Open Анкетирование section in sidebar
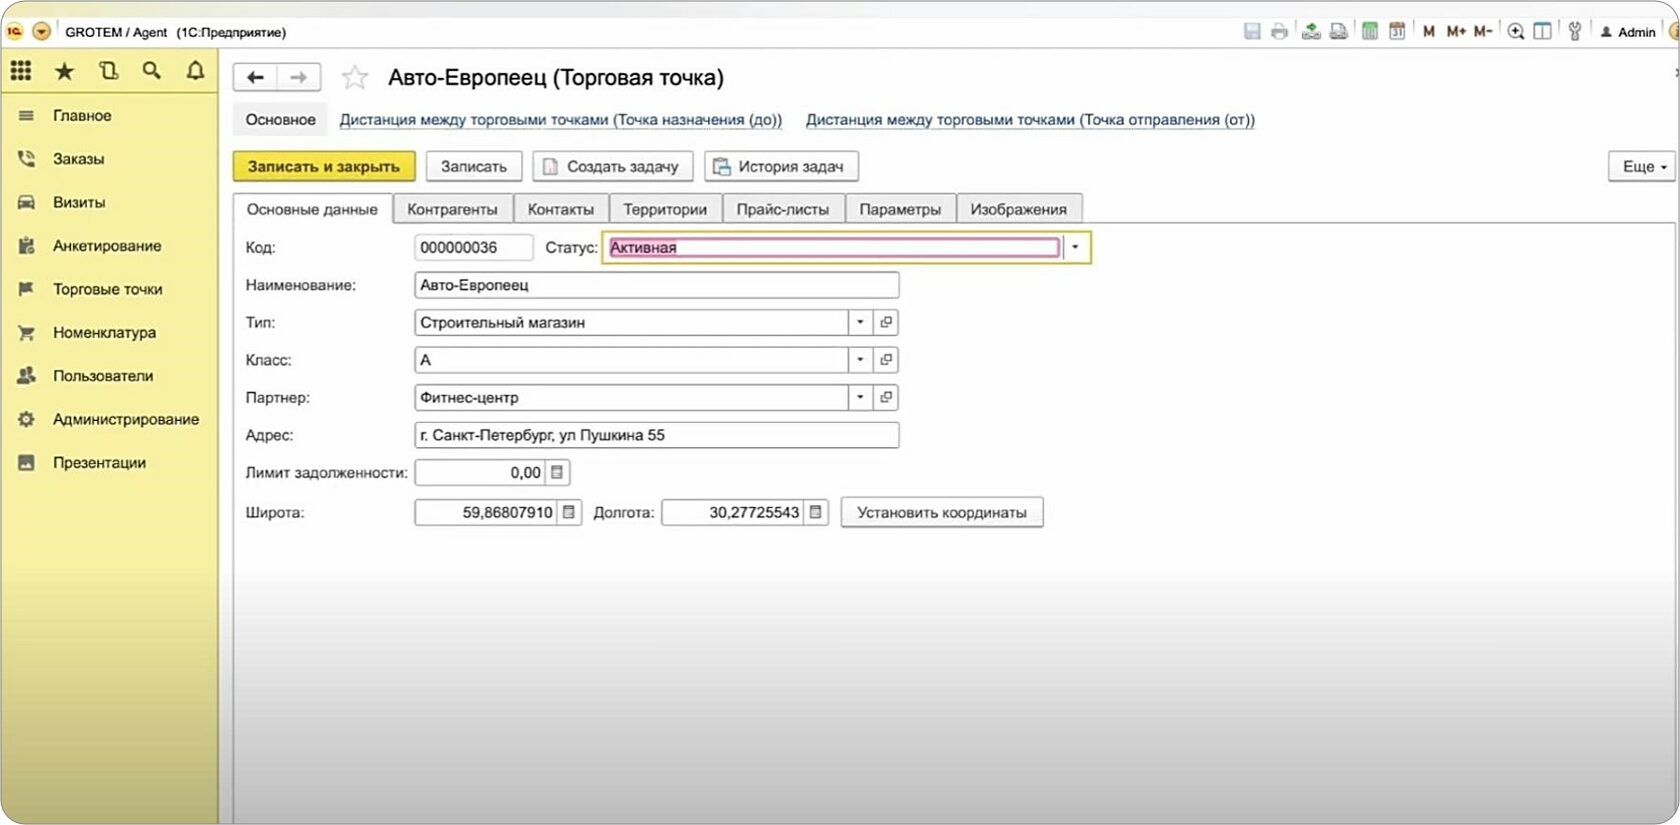The width and height of the screenshot is (1680, 825). tap(109, 246)
